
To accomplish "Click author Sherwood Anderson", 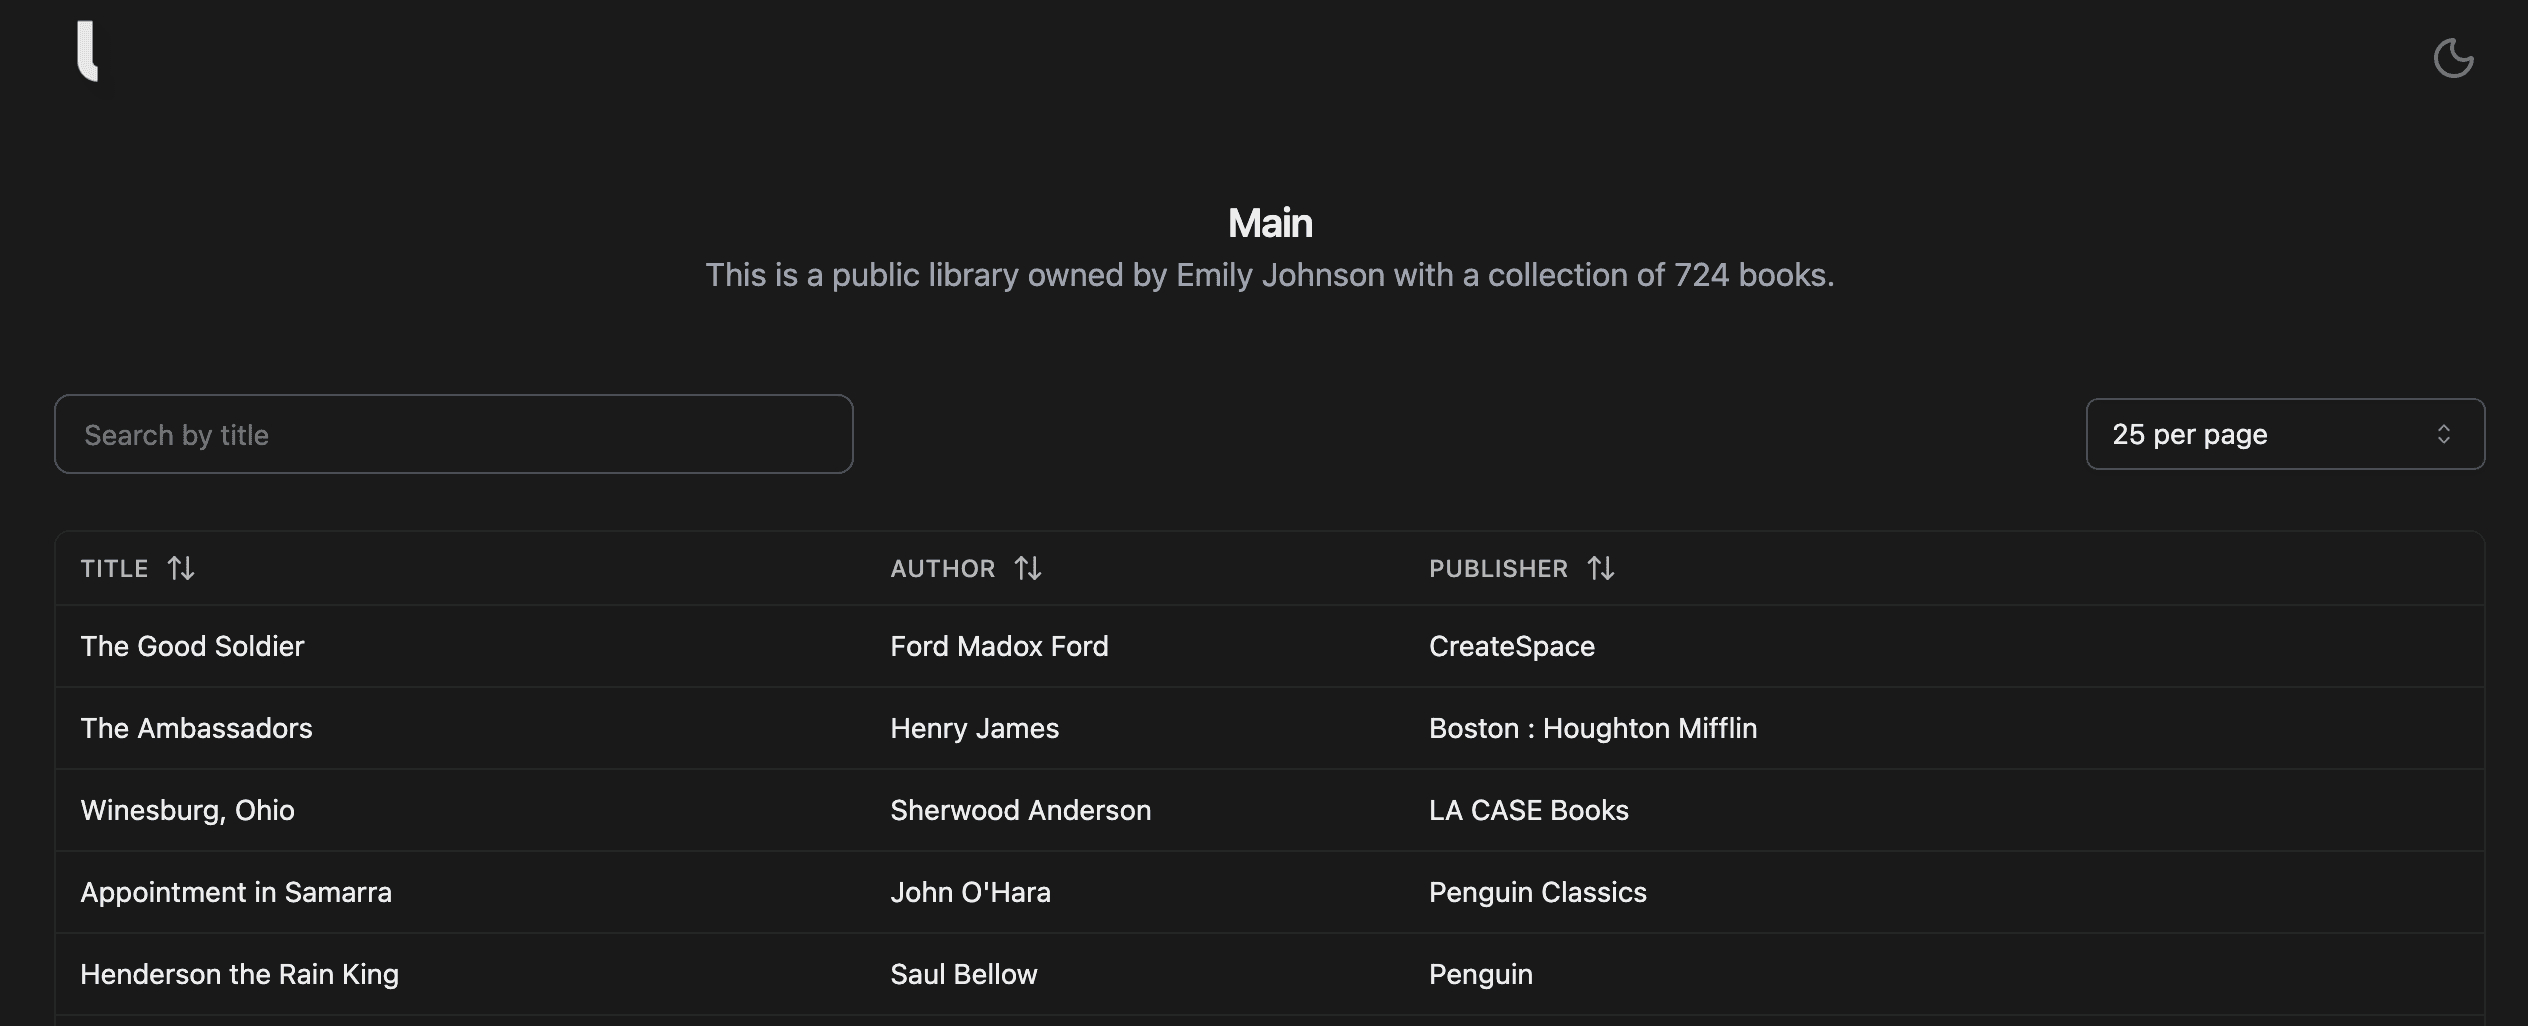I will pos(1020,810).
